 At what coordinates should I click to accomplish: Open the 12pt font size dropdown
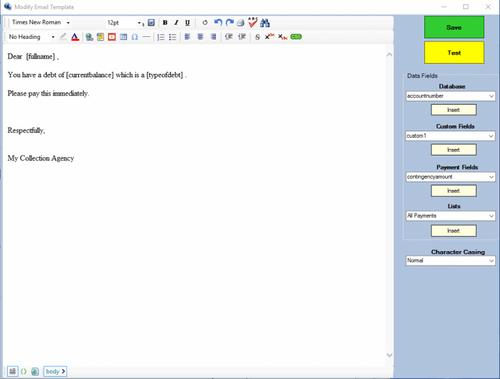[139, 23]
